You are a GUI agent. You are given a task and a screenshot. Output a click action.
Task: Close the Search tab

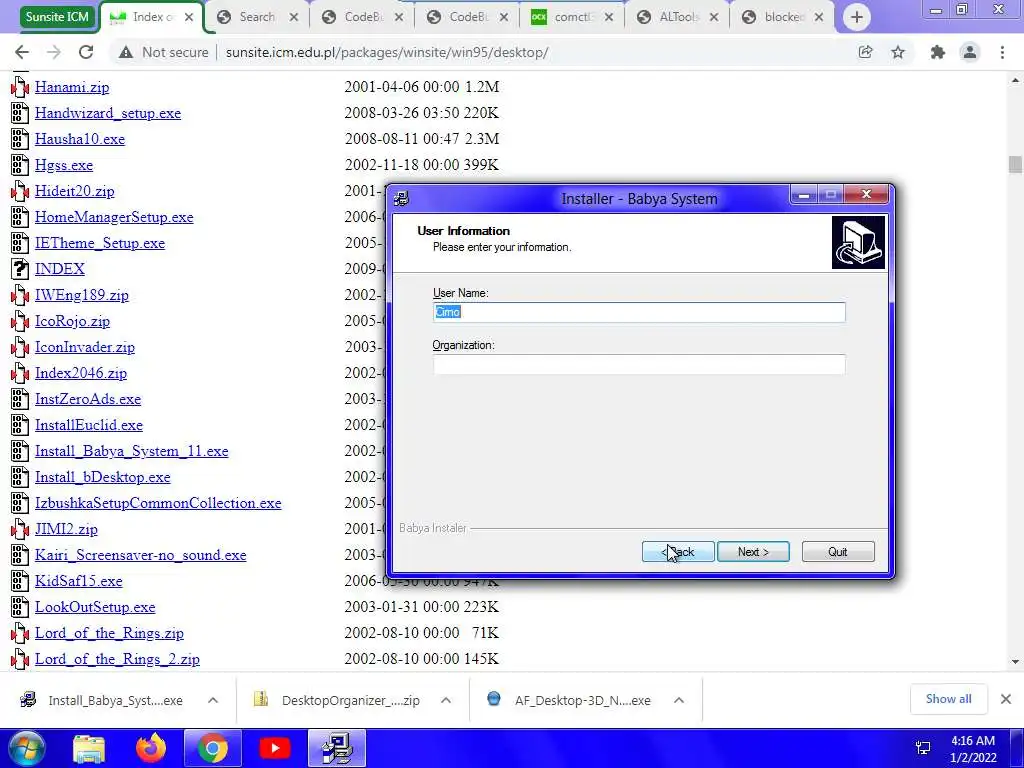(x=294, y=17)
